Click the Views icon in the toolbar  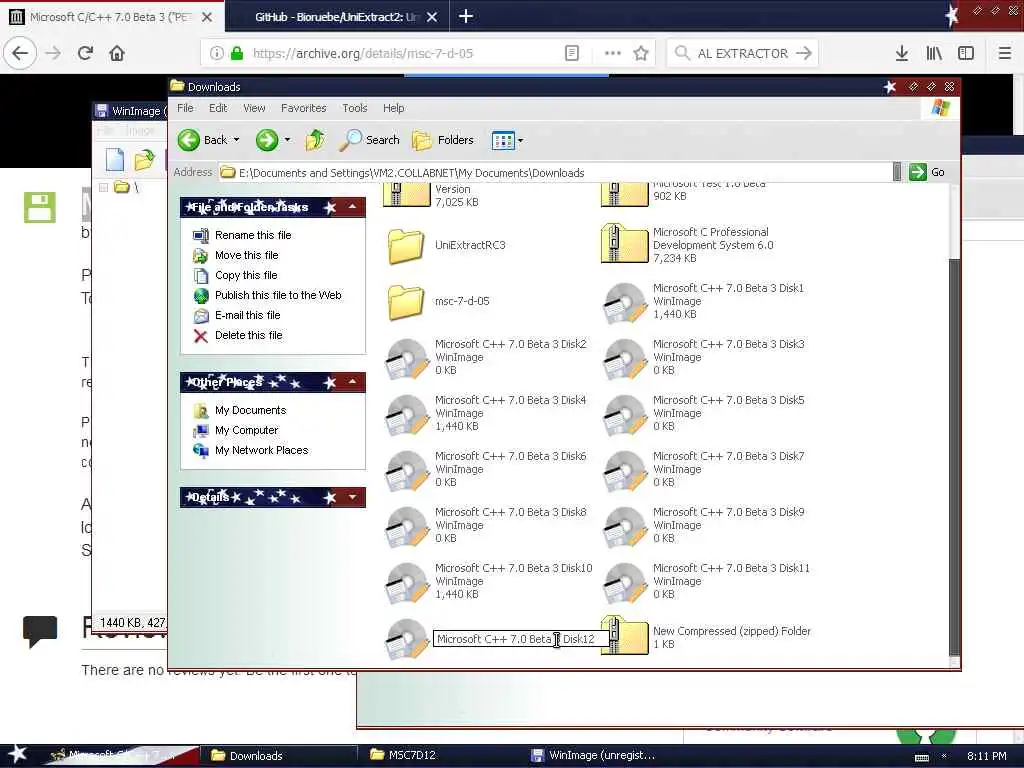pyautogui.click(x=503, y=140)
